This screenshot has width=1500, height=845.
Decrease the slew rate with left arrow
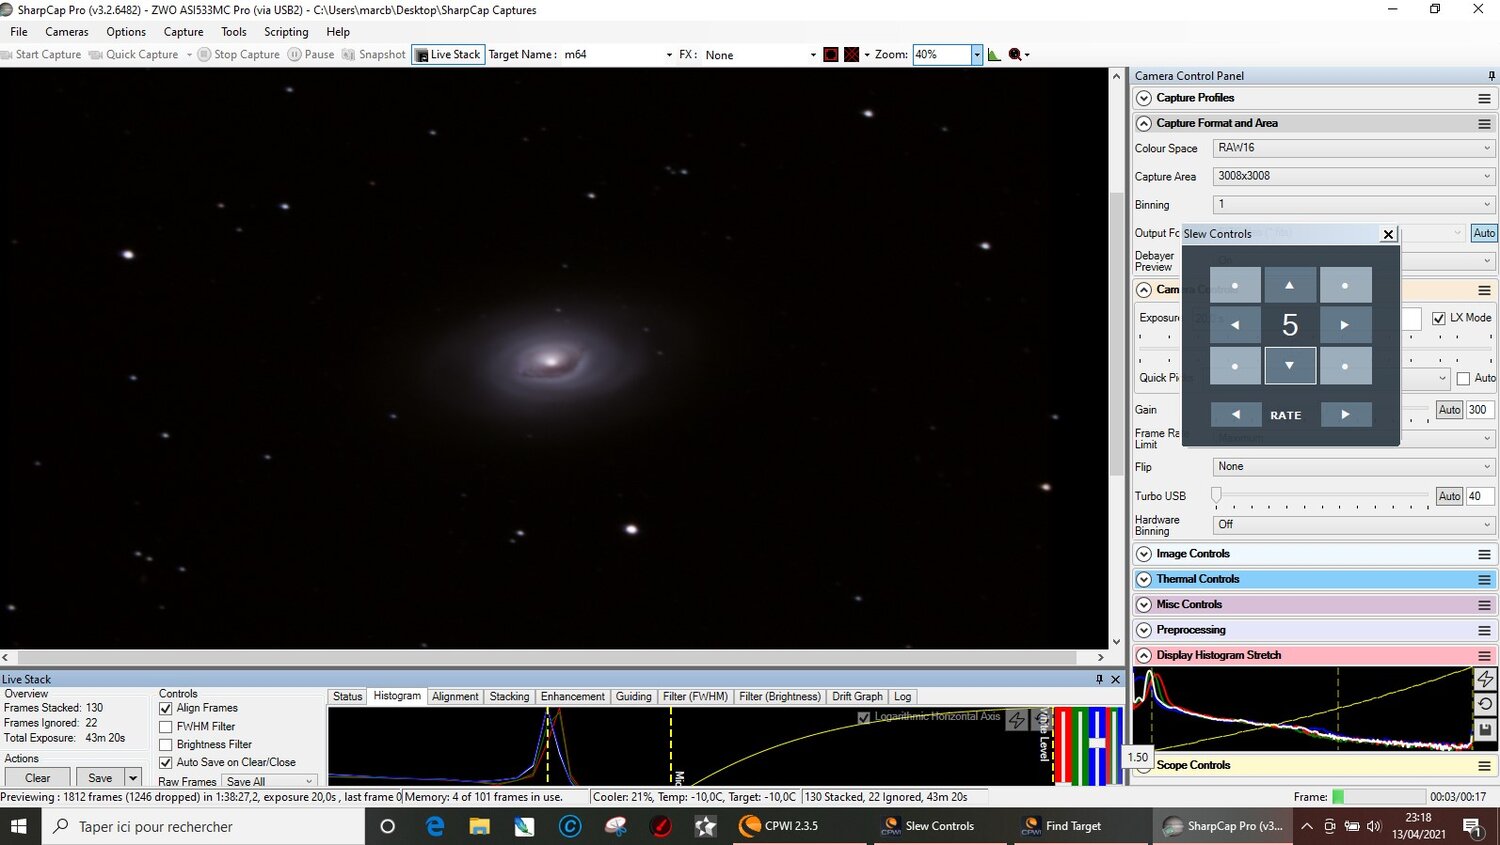[1235, 414]
